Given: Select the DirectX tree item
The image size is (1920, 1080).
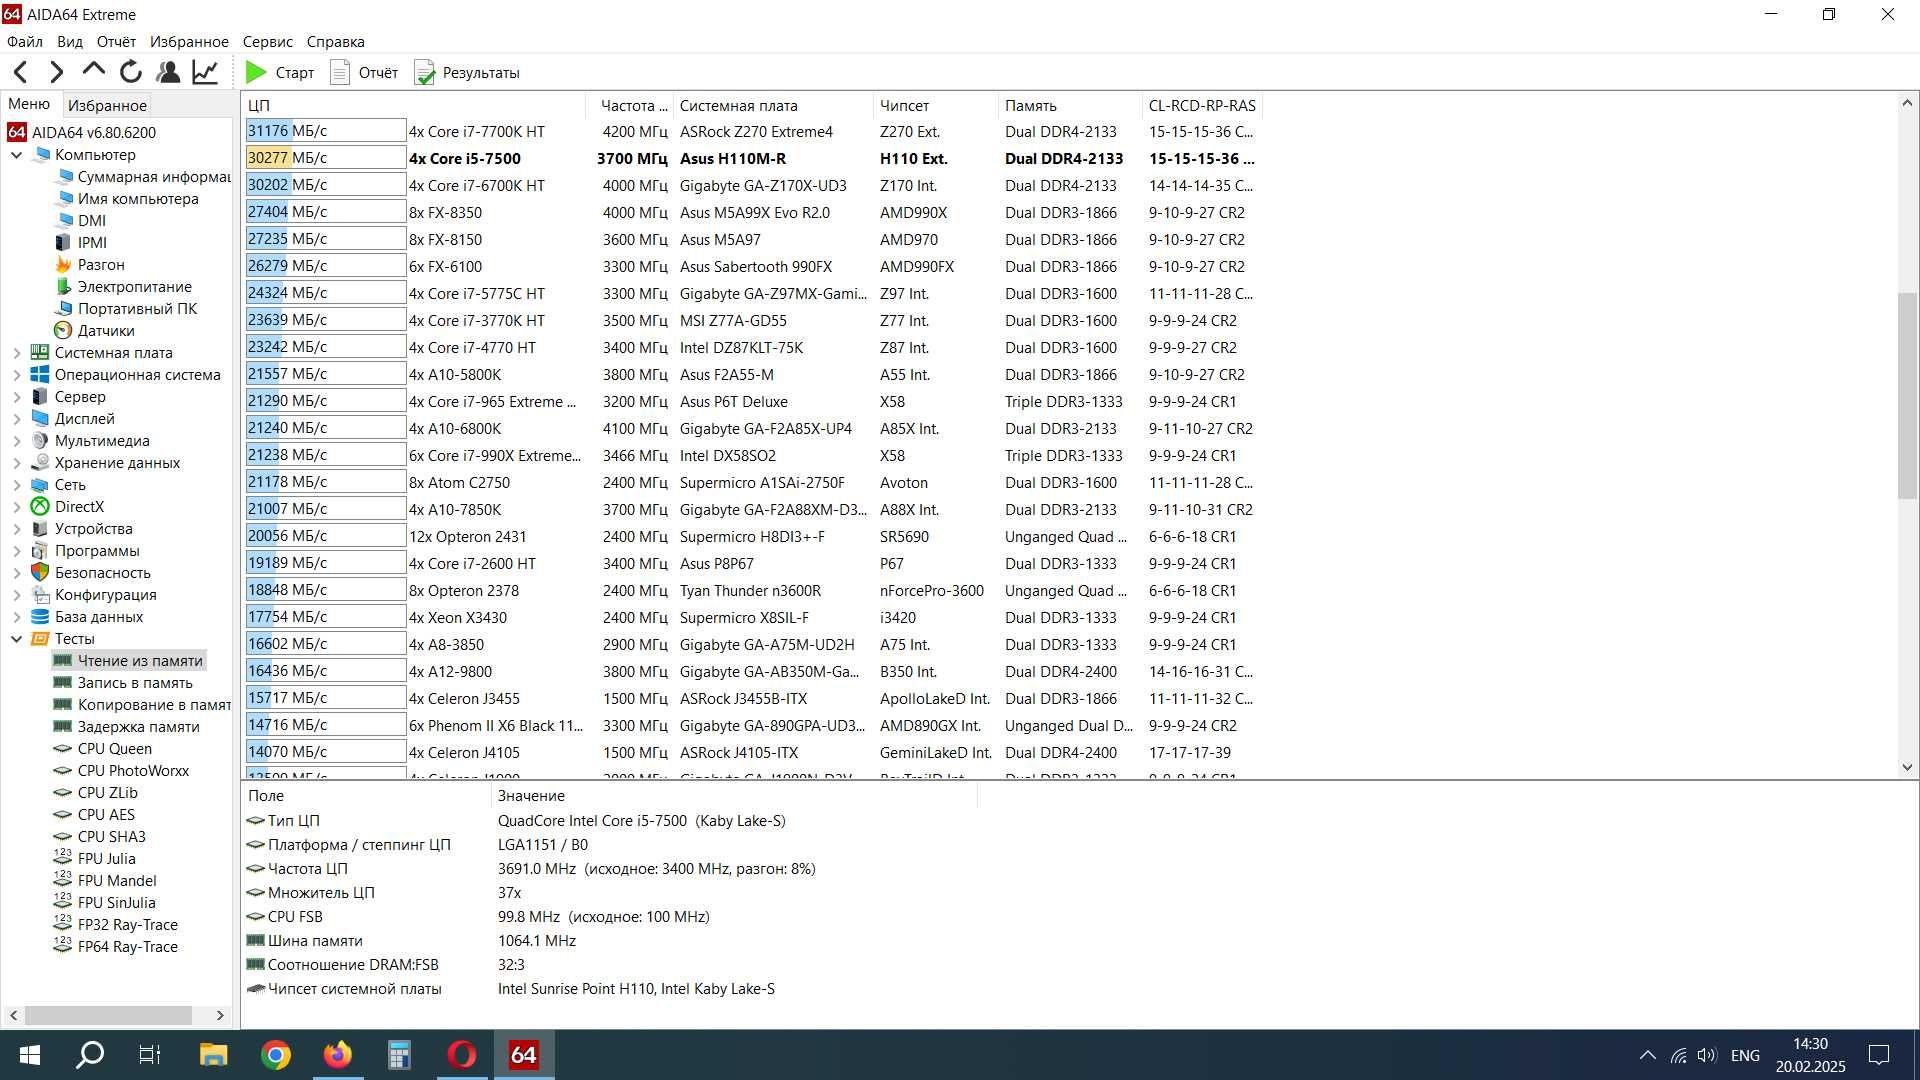Looking at the screenshot, I should (x=68, y=507).
